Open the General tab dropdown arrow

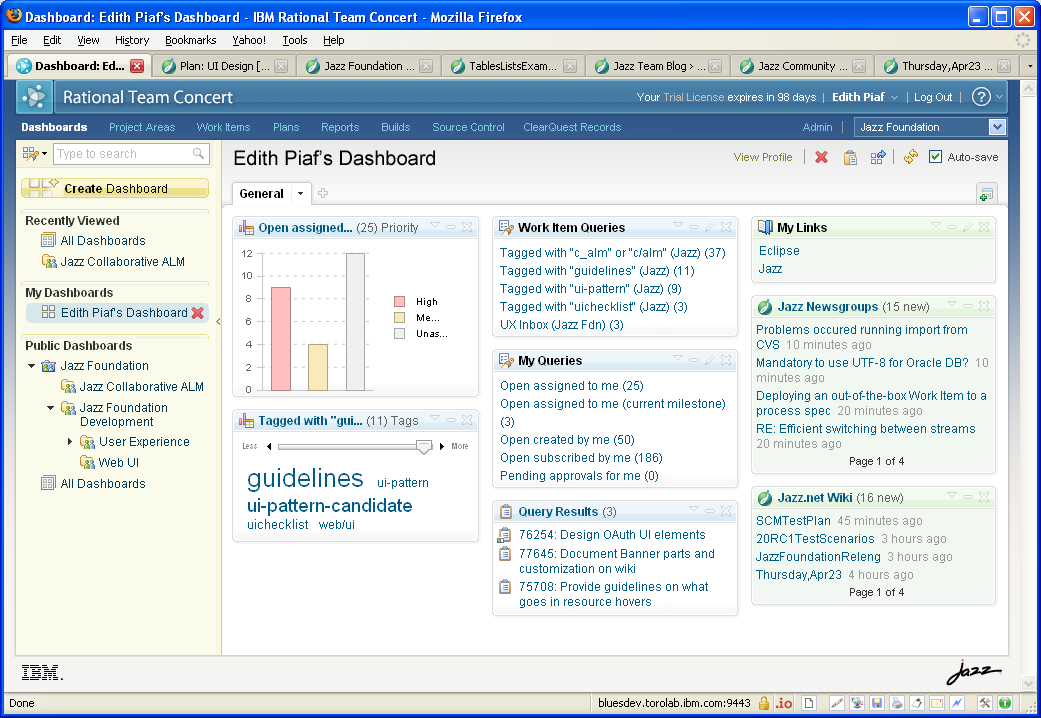(x=300, y=193)
